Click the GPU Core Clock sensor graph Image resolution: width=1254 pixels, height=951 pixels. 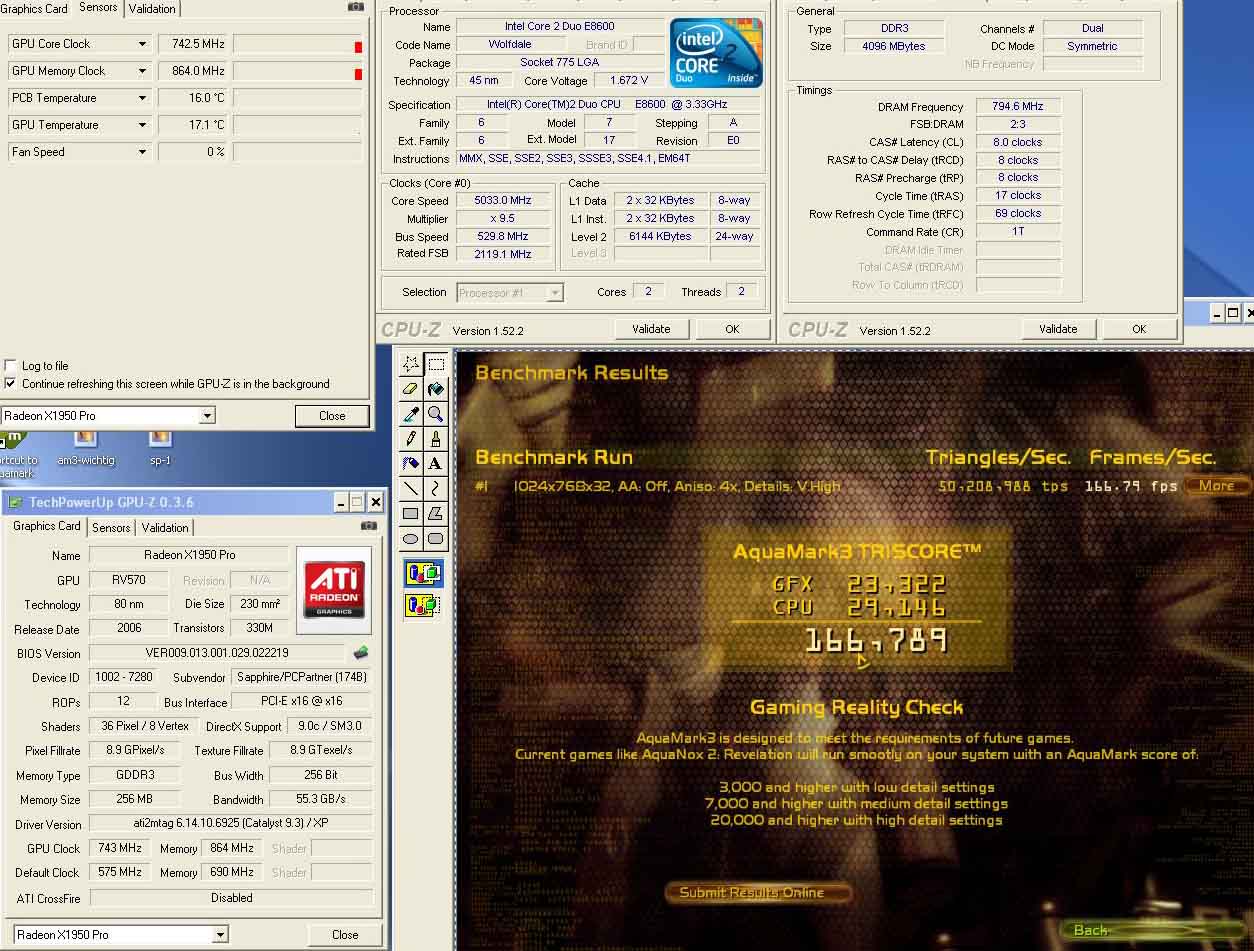(x=298, y=44)
